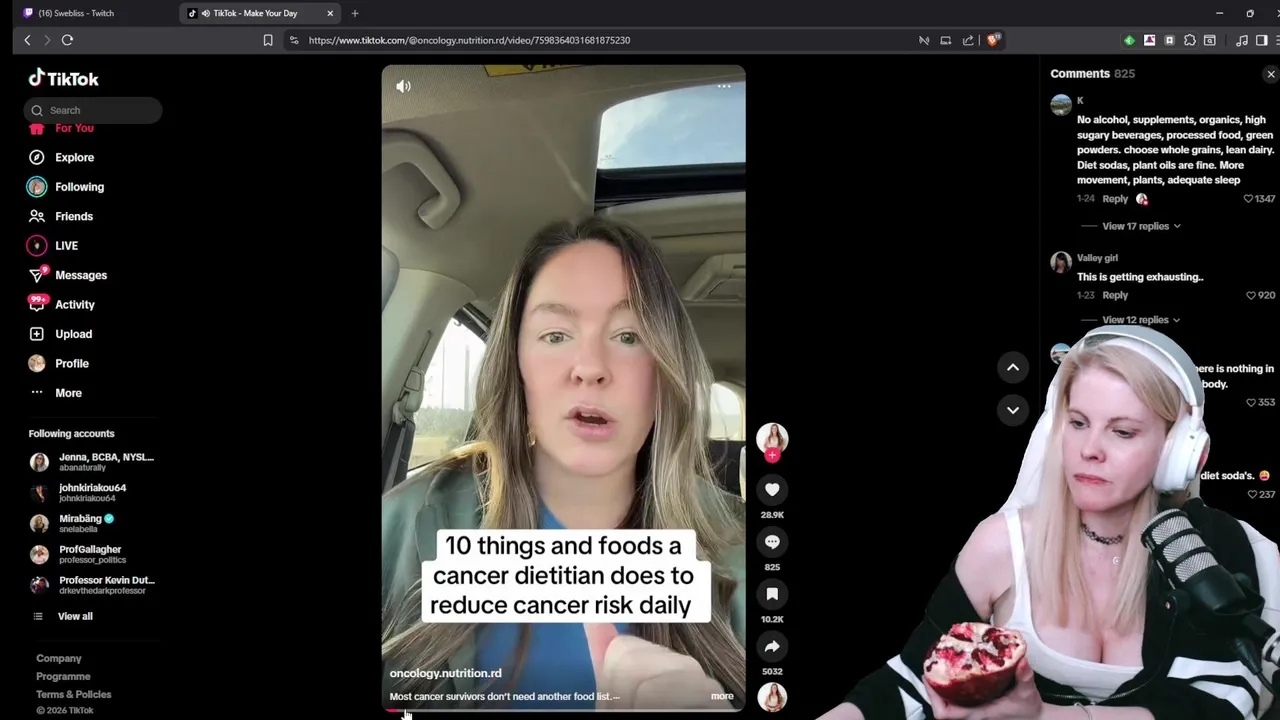The image size is (1280, 720).
Task: Follow creator with the red plus button
Action: tap(772, 456)
